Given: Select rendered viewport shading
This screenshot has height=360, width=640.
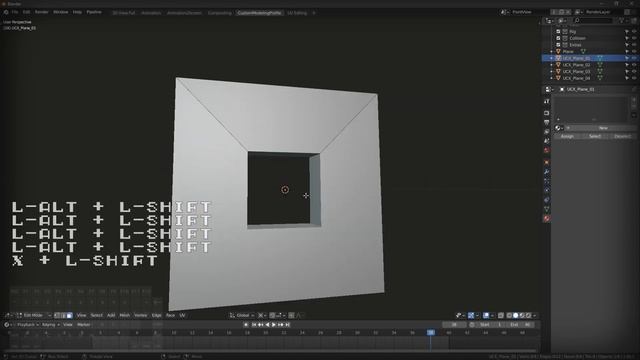Looking at the screenshot, I should [529, 315].
